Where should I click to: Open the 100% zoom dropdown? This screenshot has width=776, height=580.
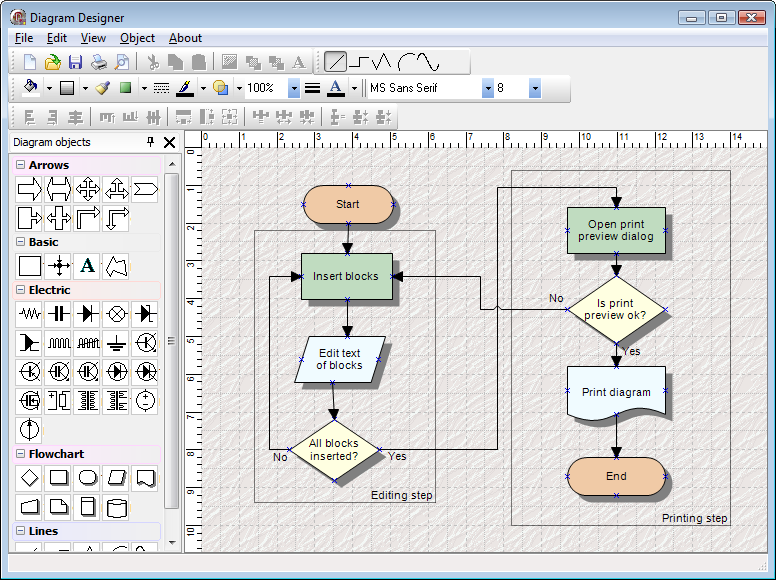tap(294, 88)
